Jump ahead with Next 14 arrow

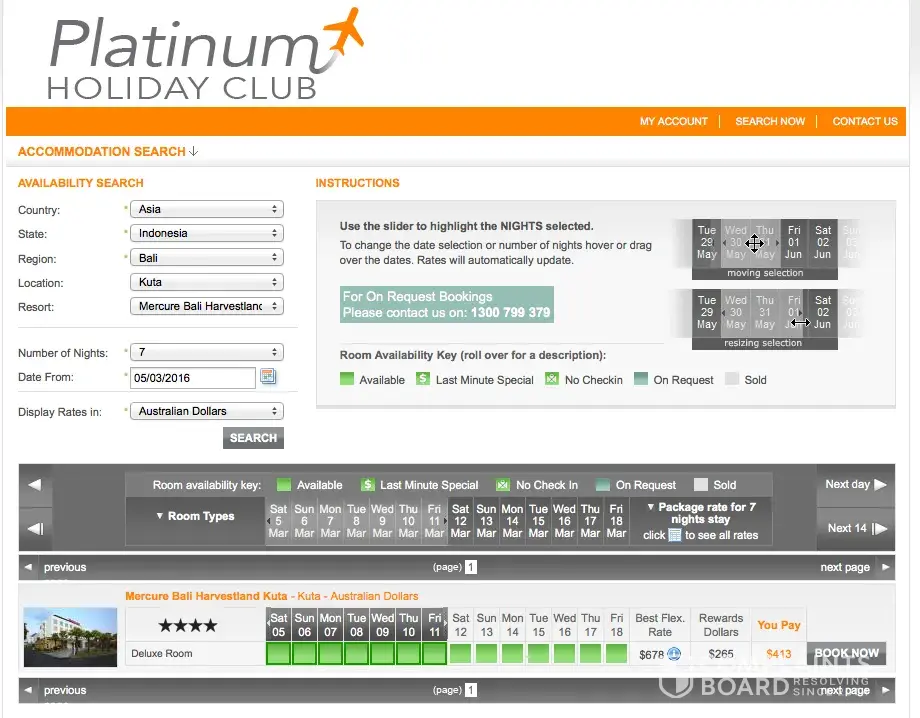(x=855, y=528)
